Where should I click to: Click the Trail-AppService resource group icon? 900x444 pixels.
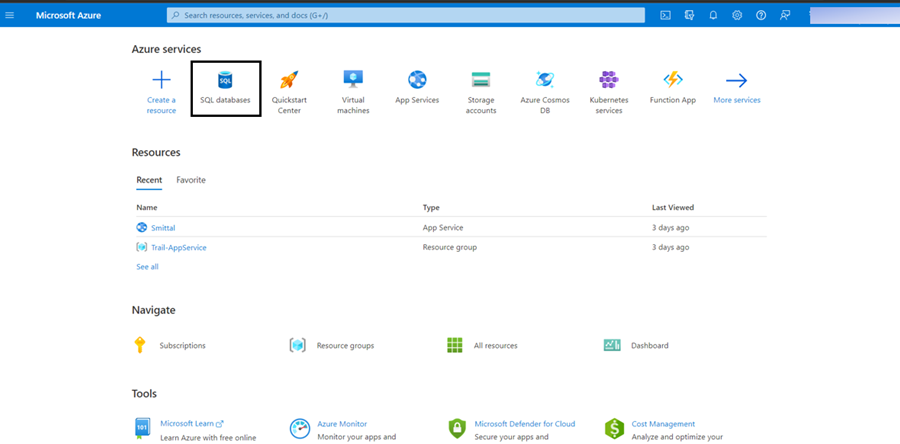pyautogui.click(x=142, y=247)
